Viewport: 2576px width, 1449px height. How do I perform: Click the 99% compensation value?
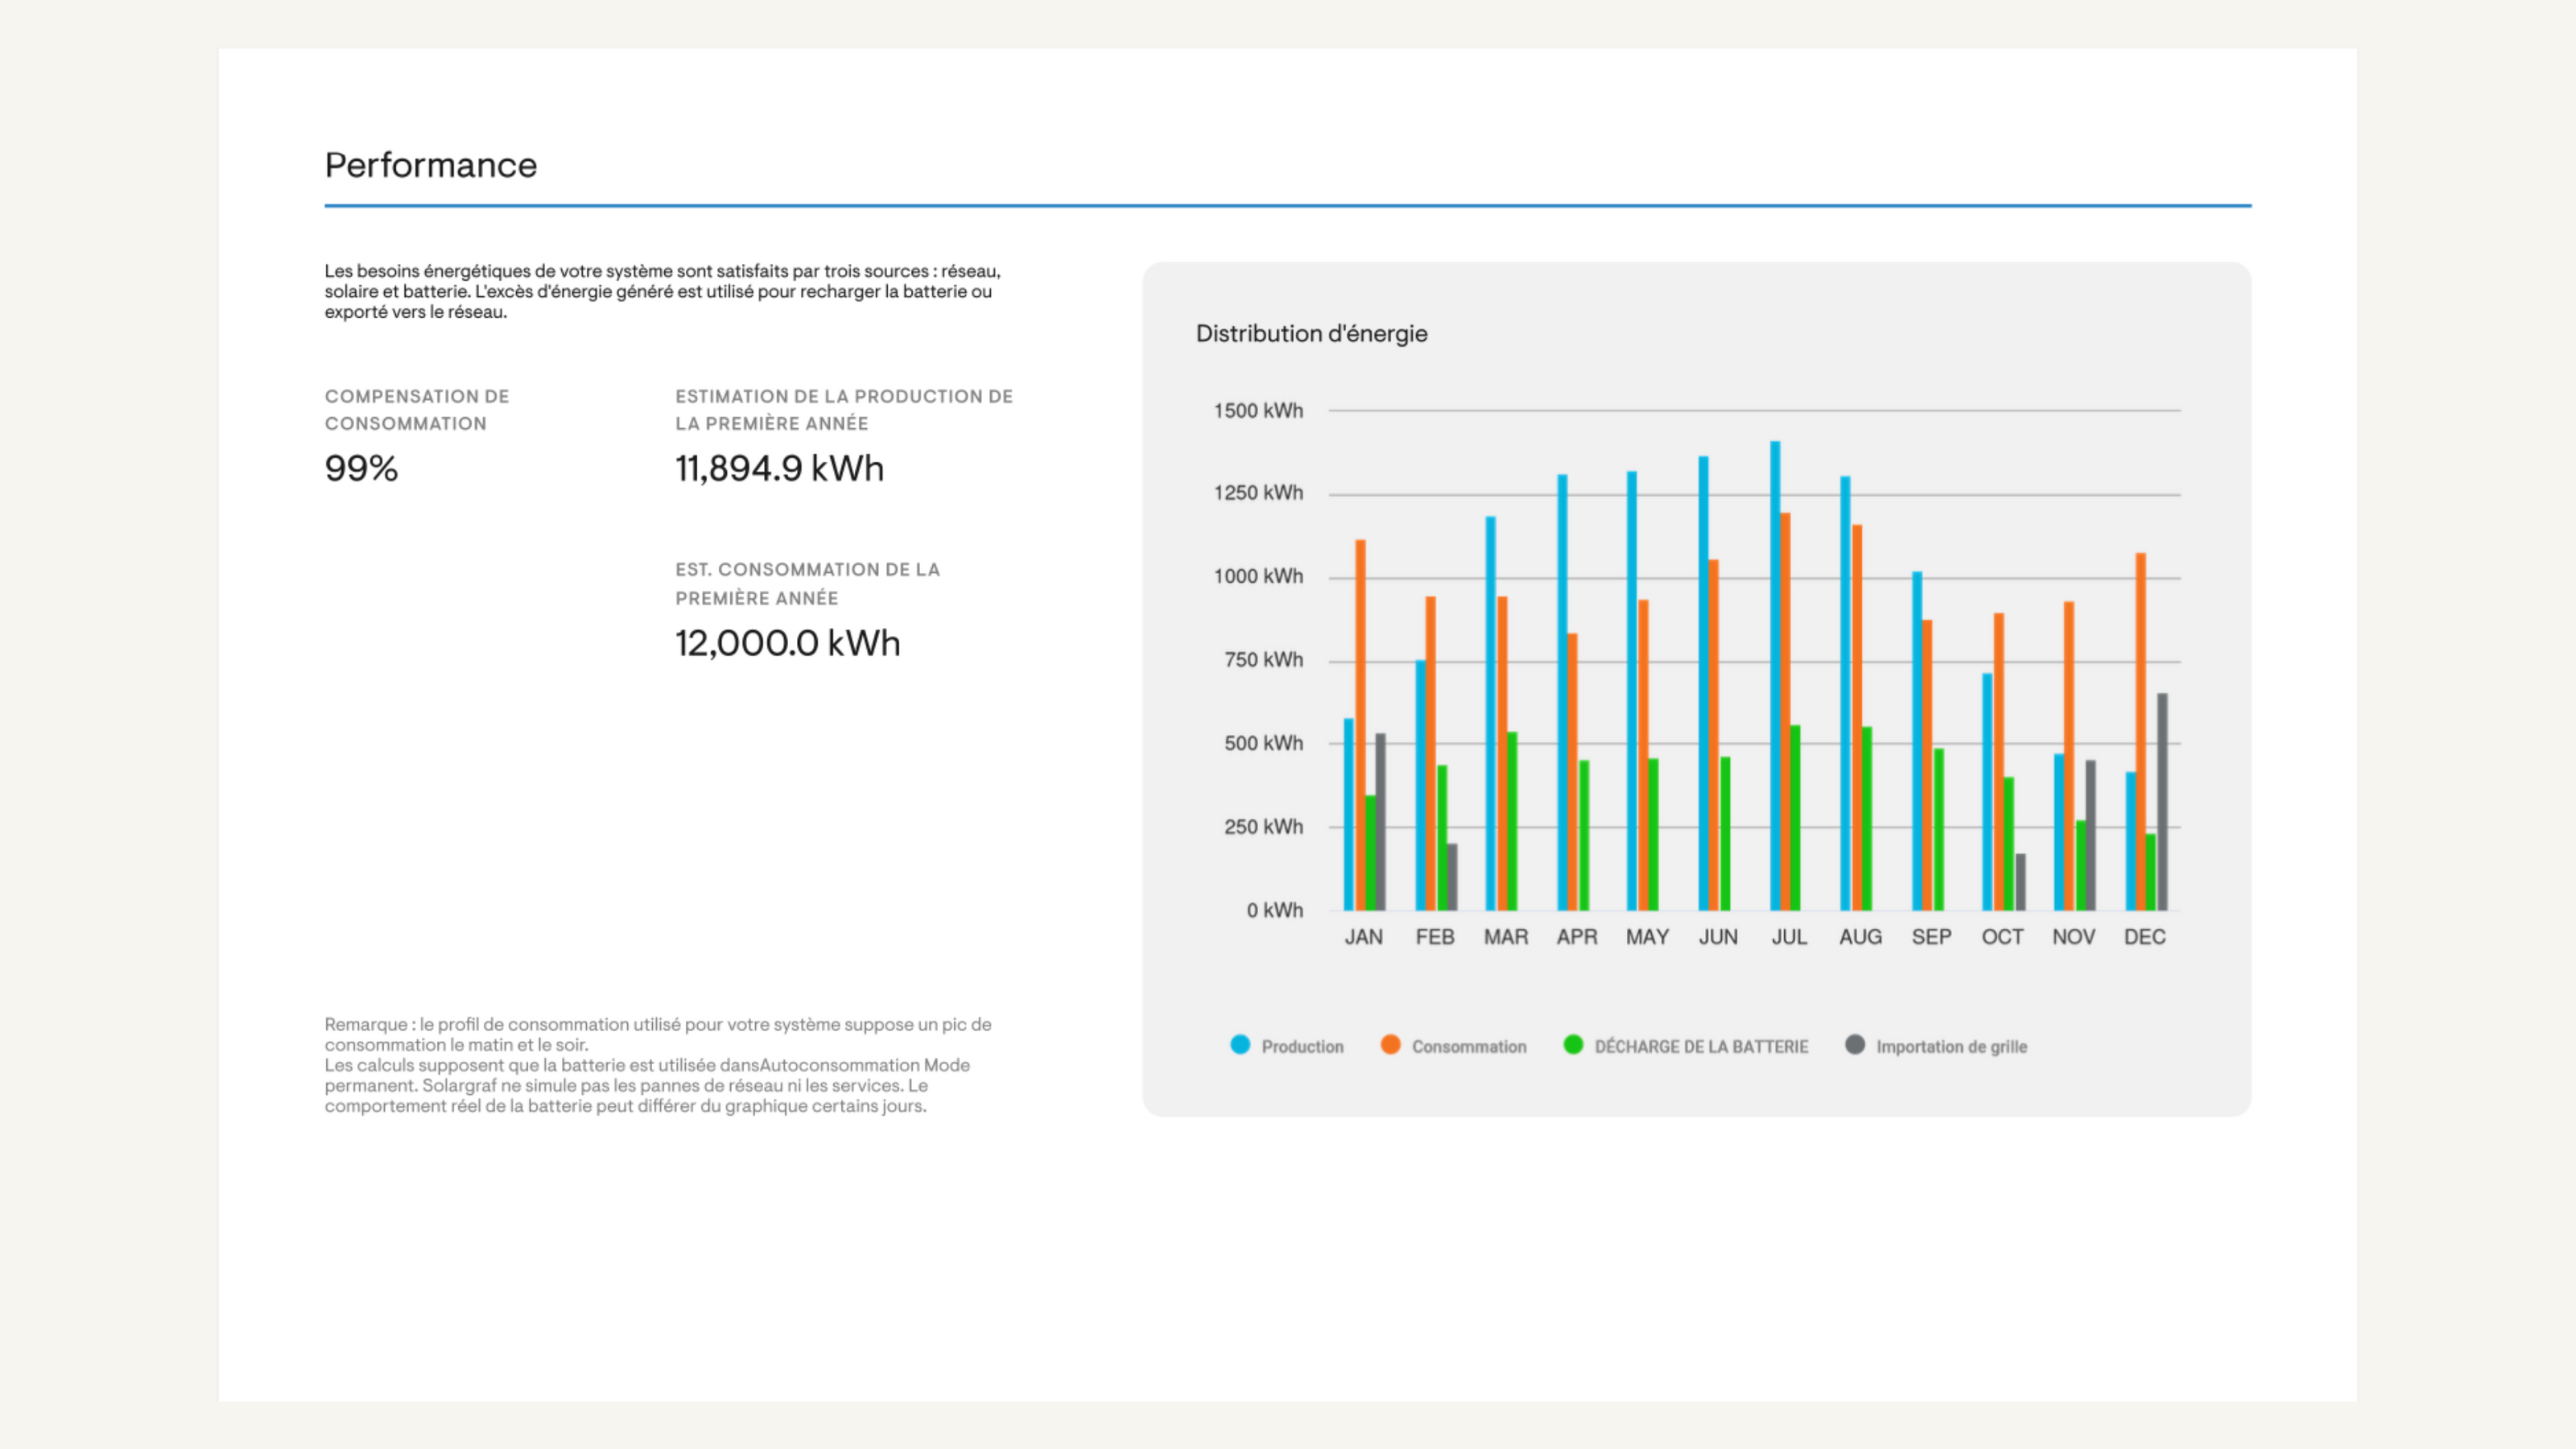[x=361, y=468]
